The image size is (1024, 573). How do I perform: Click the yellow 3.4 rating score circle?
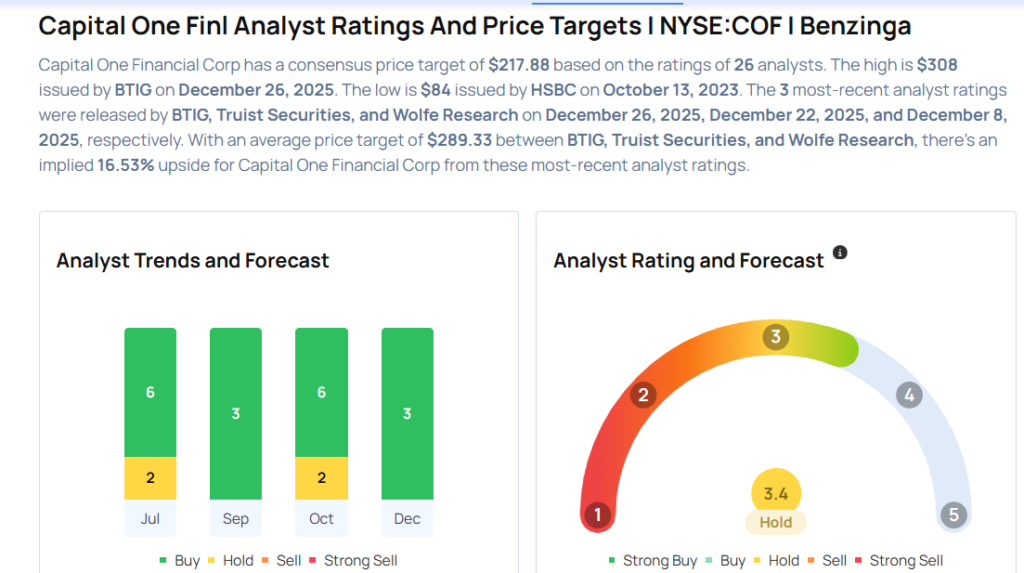point(776,492)
